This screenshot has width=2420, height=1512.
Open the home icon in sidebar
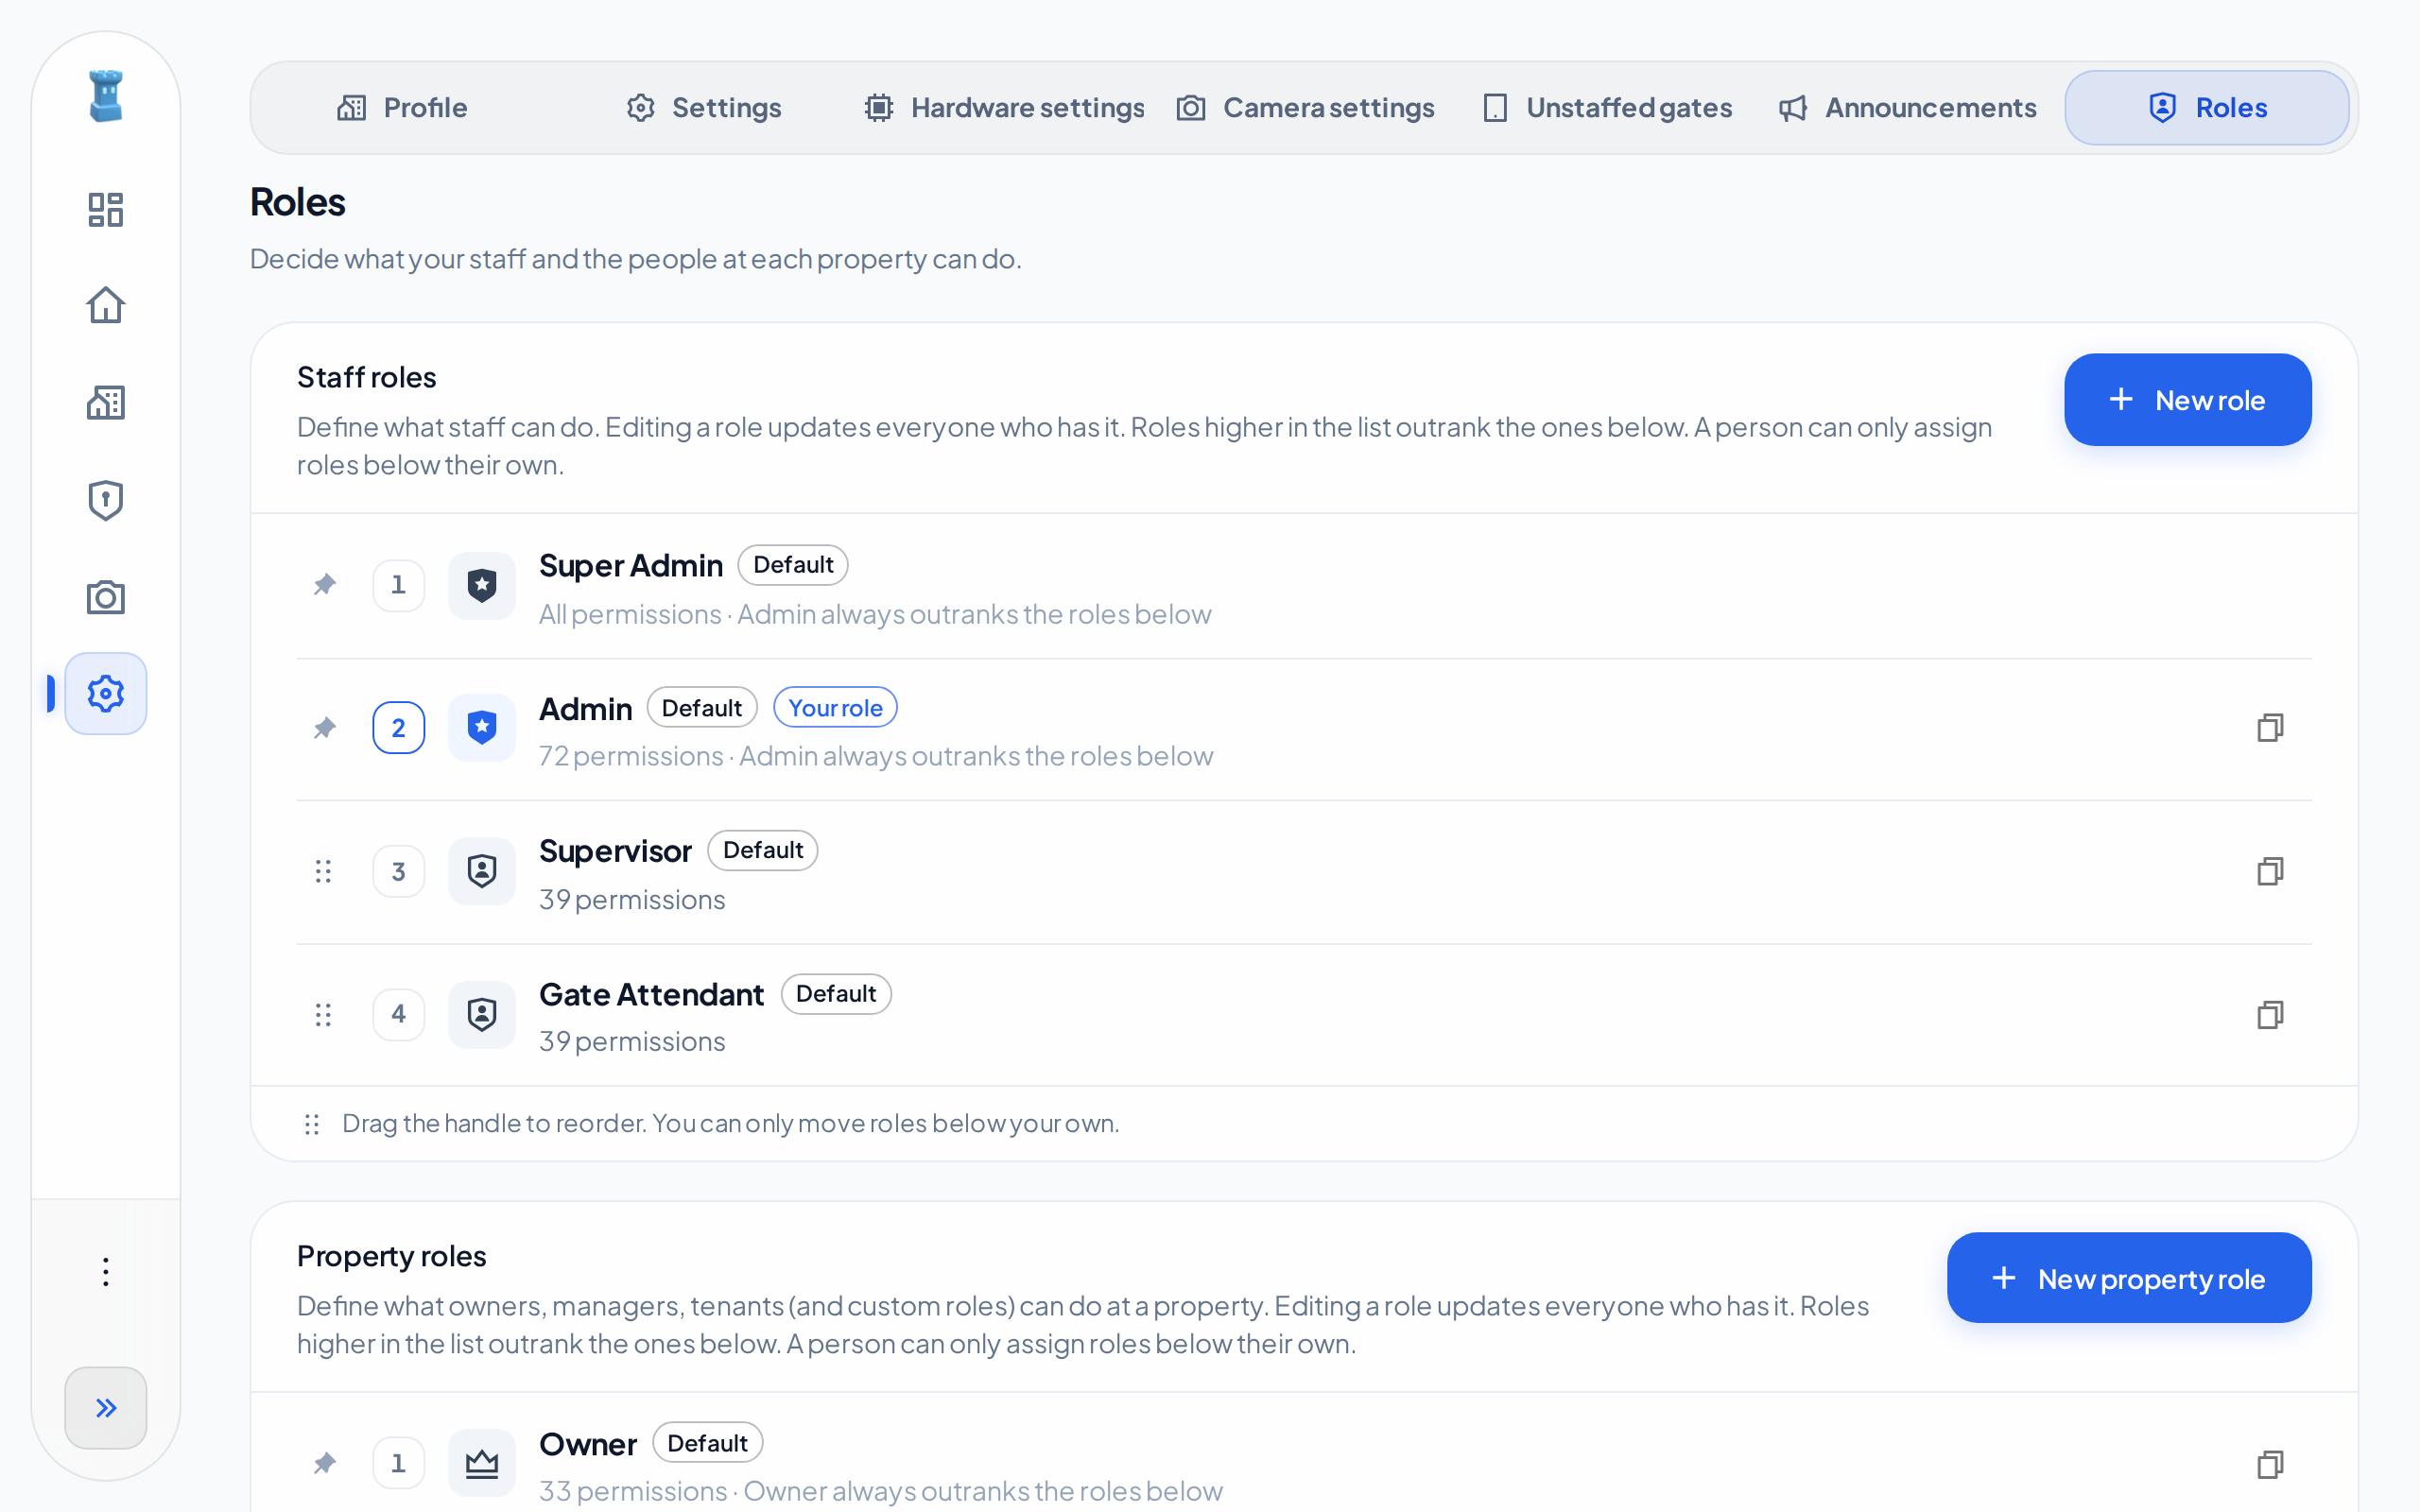click(x=105, y=306)
